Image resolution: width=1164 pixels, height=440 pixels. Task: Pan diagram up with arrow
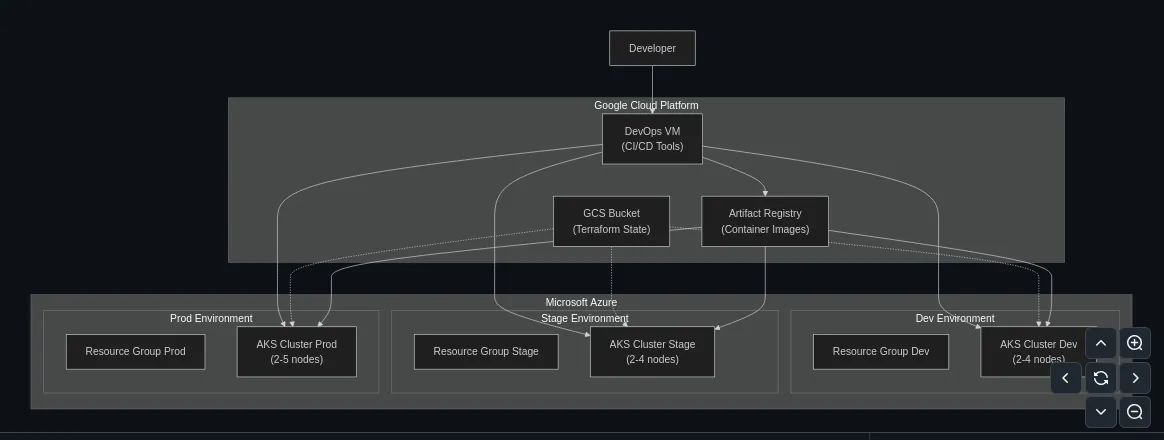click(1101, 343)
